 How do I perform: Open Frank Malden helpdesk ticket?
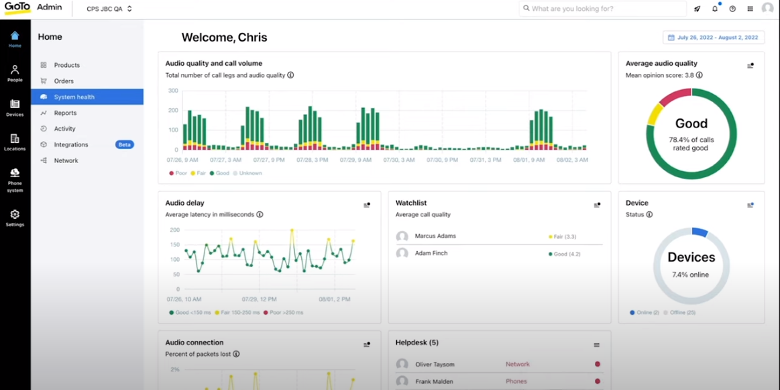(x=499, y=382)
